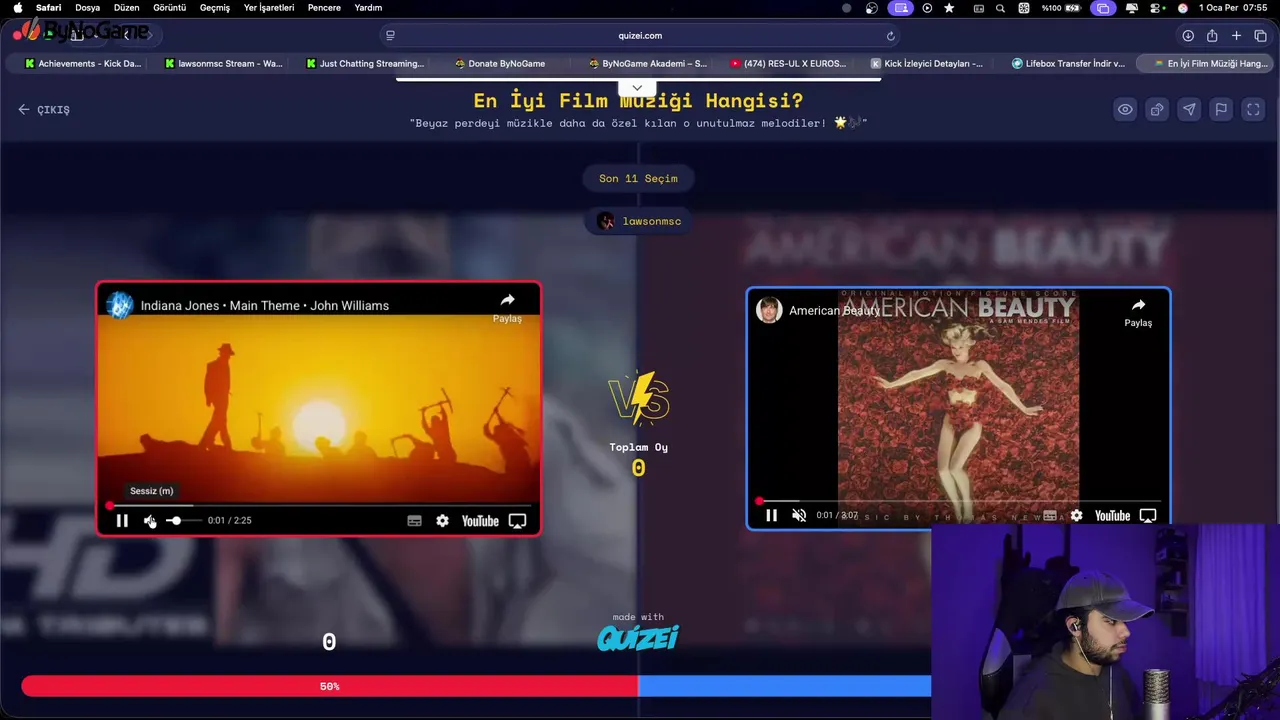Switch to Donate ByNoGame tab
1280x720 pixels.
[x=500, y=63]
